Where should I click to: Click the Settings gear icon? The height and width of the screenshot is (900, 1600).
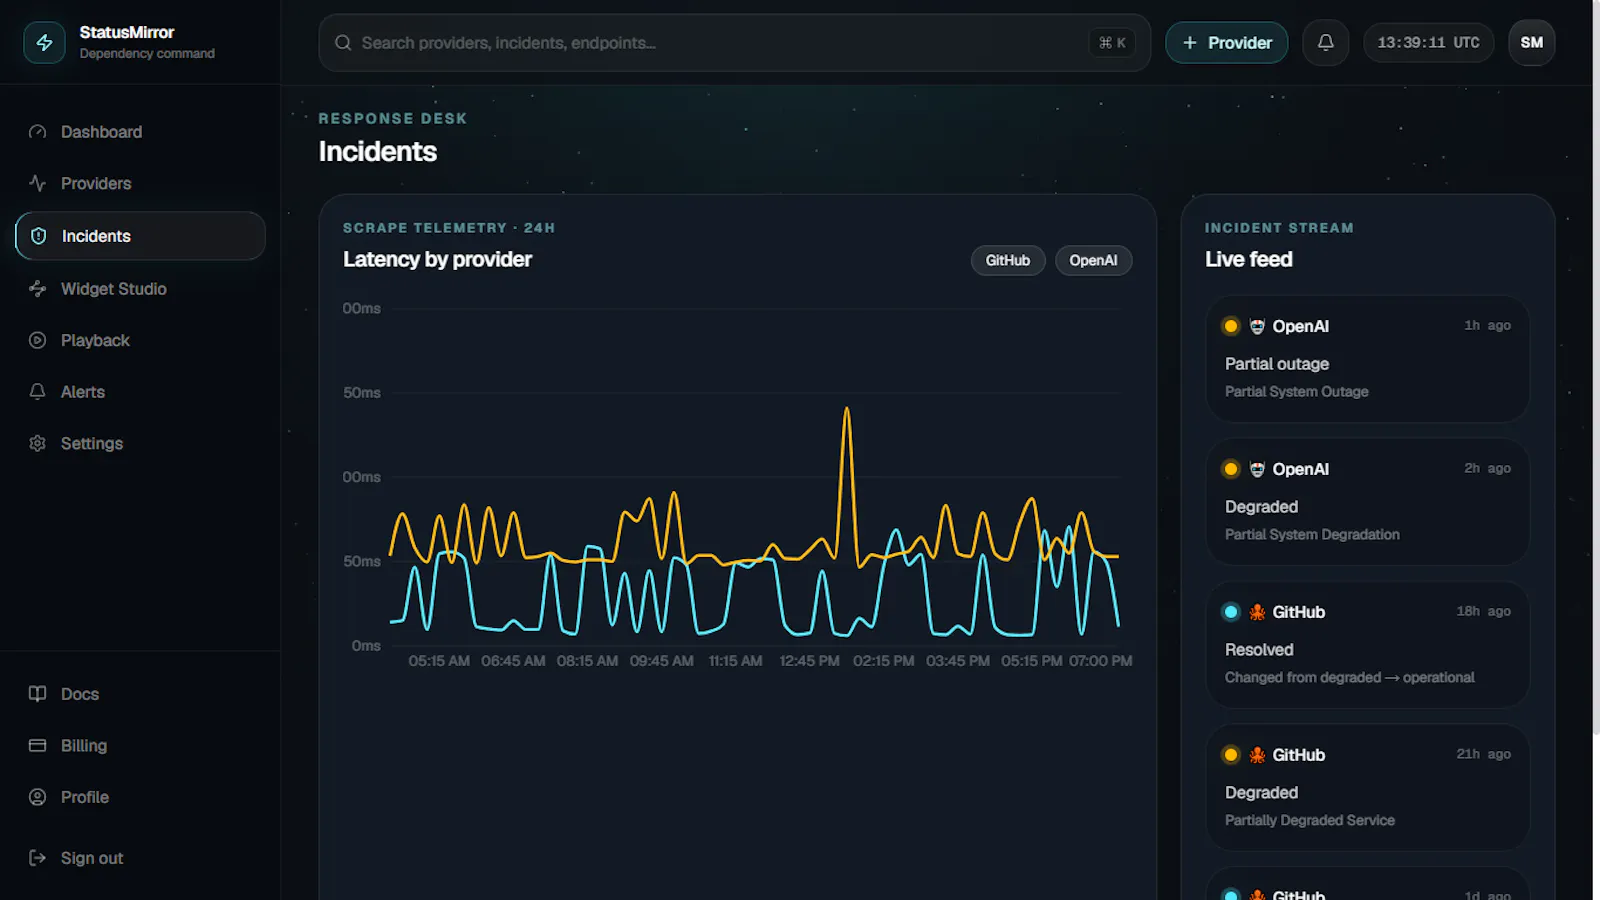pyautogui.click(x=38, y=443)
